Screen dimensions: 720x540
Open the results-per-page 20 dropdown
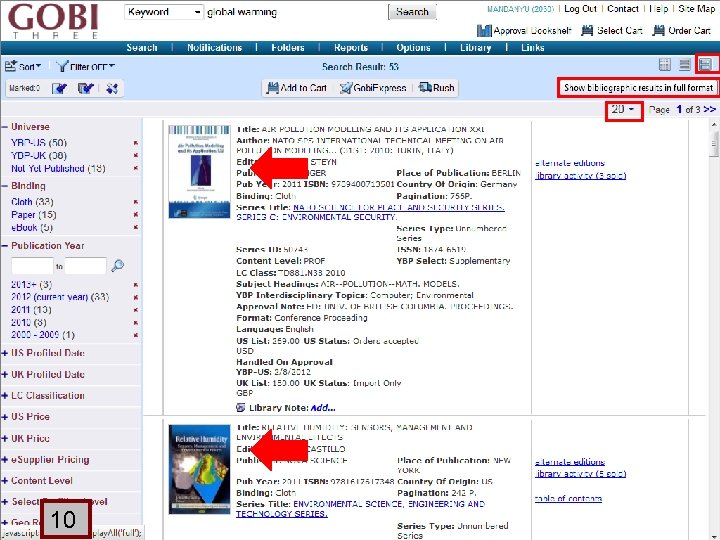click(623, 110)
